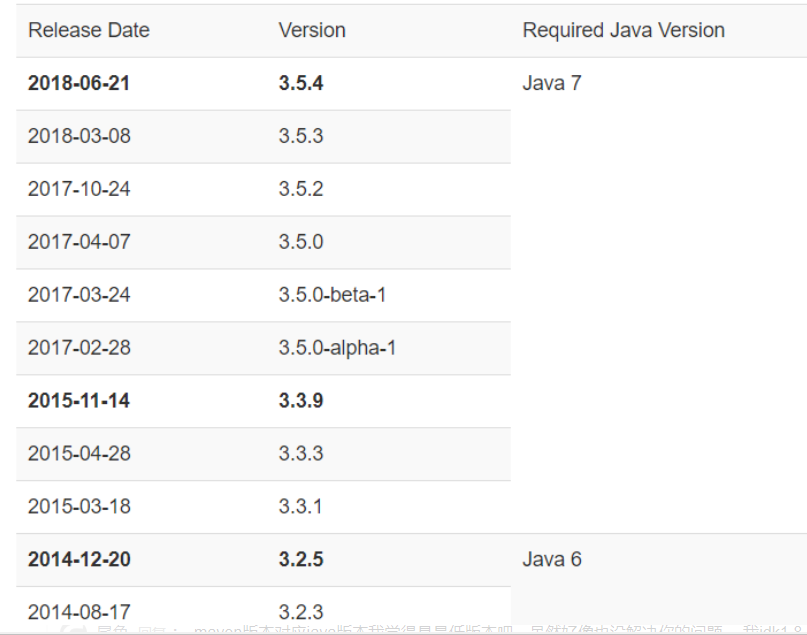807x635 pixels.
Task: Click the Java 6 requirement cell
Action: 552,559
